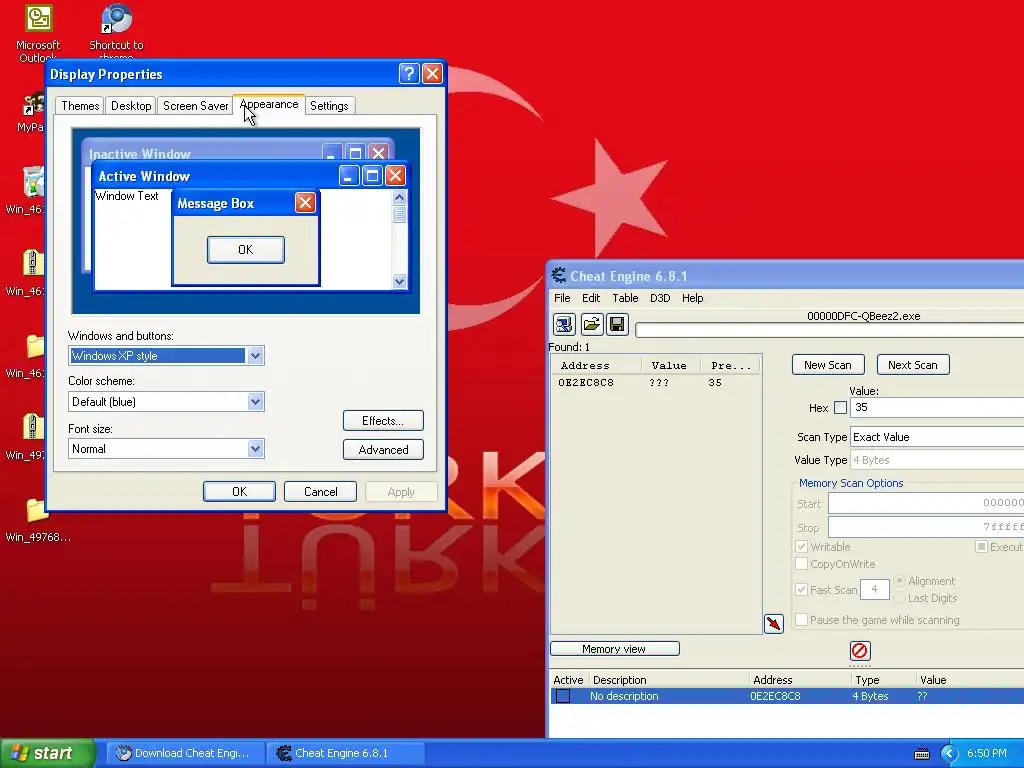Open process list in Cheat Engine
The height and width of the screenshot is (768, 1024).
click(564, 325)
